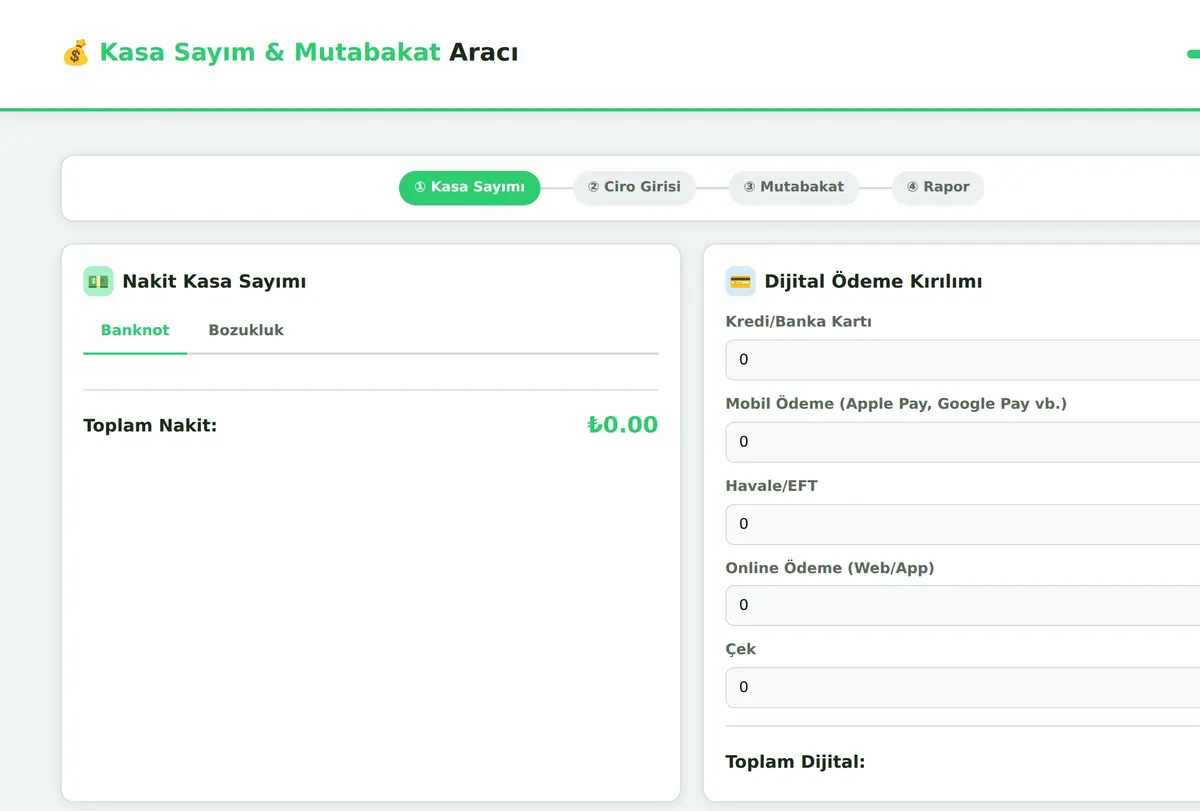Click the Online Ödeme (Web/App) label
Image resolution: width=1200 pixels, height=811 pixels.
(x=829, y=568)
